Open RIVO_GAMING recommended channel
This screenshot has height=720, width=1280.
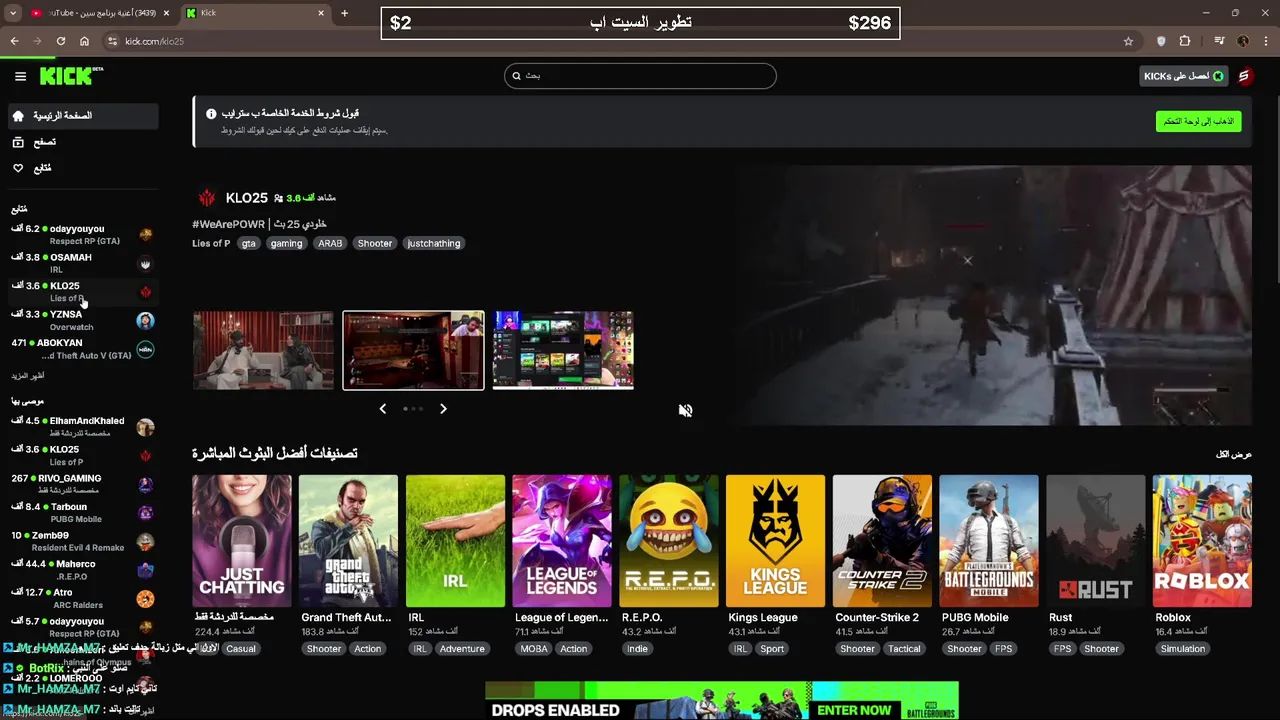click(84, 484)
